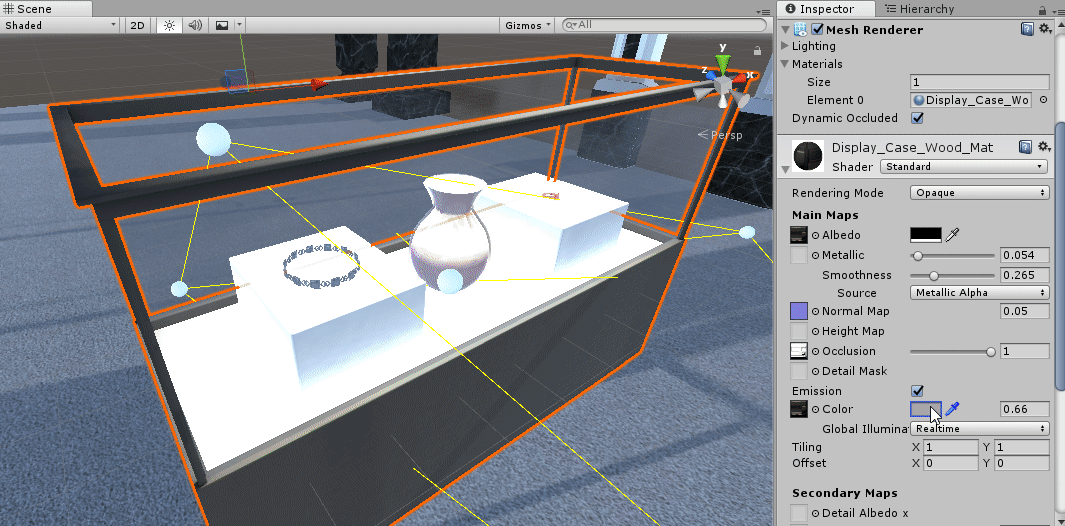Image resolution: width=1065 pixels, height=526 pixels.
Task: Switch to the Inspector tab
Action: tap(825, 9)
